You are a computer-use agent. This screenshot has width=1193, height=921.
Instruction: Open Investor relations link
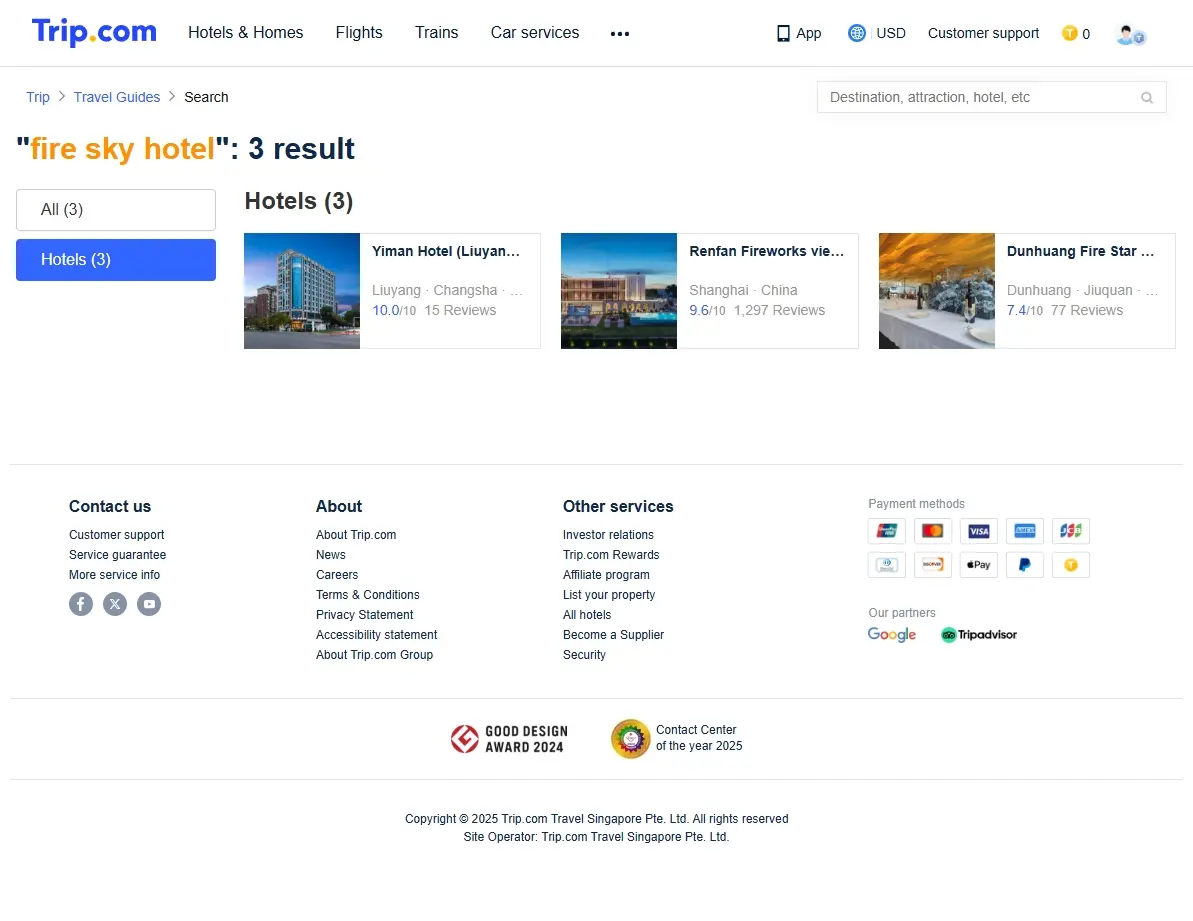[x=608, y=535]
